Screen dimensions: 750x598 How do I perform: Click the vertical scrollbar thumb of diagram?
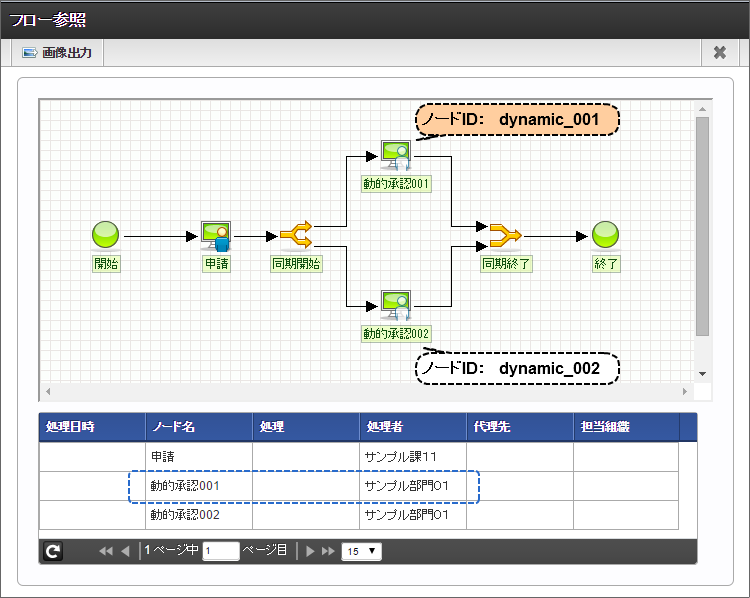[702, 226]
